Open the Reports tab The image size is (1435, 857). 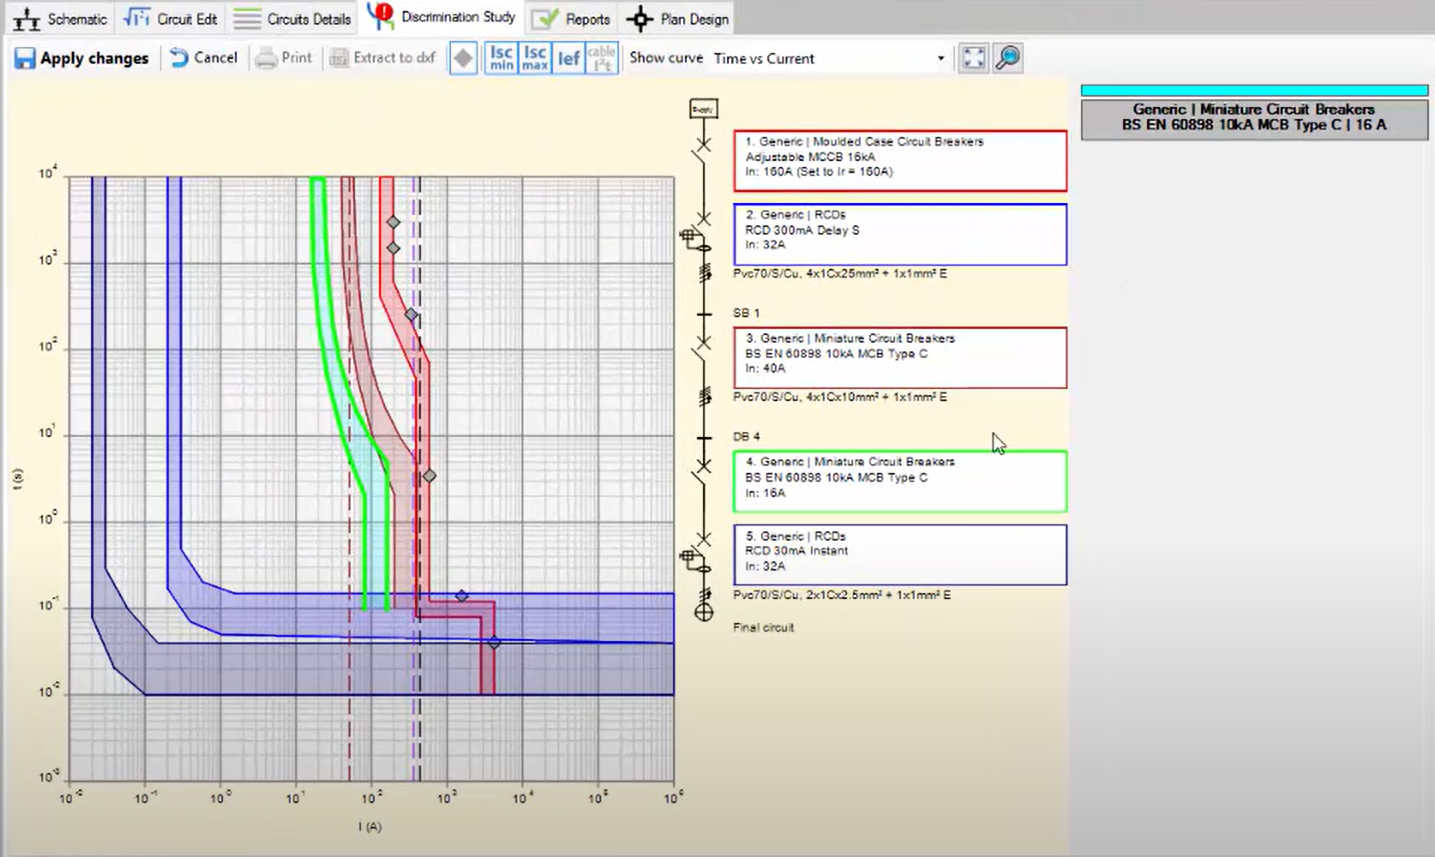pyautogui.click(x=571, y=19)
